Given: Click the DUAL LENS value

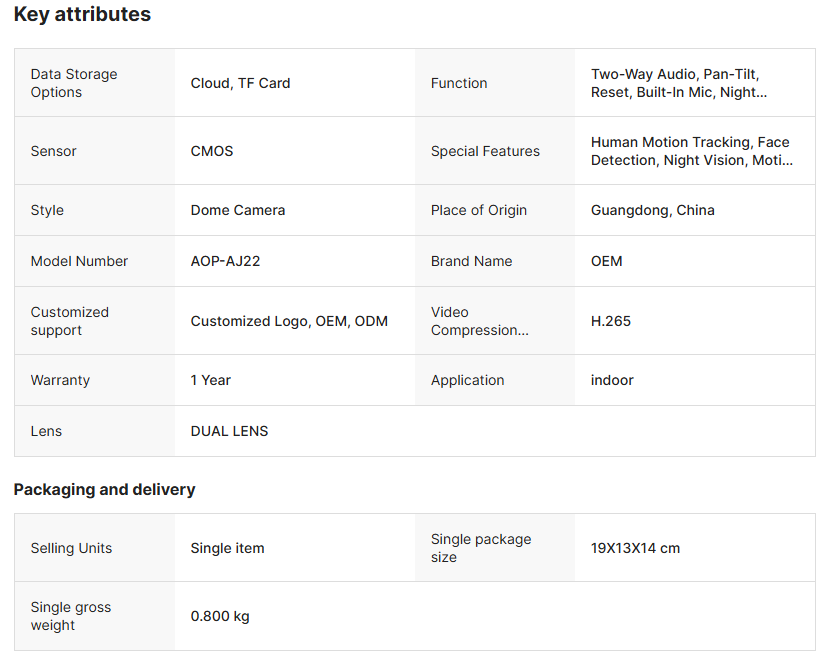Looking at the screenshot, I should click(230, 431).
